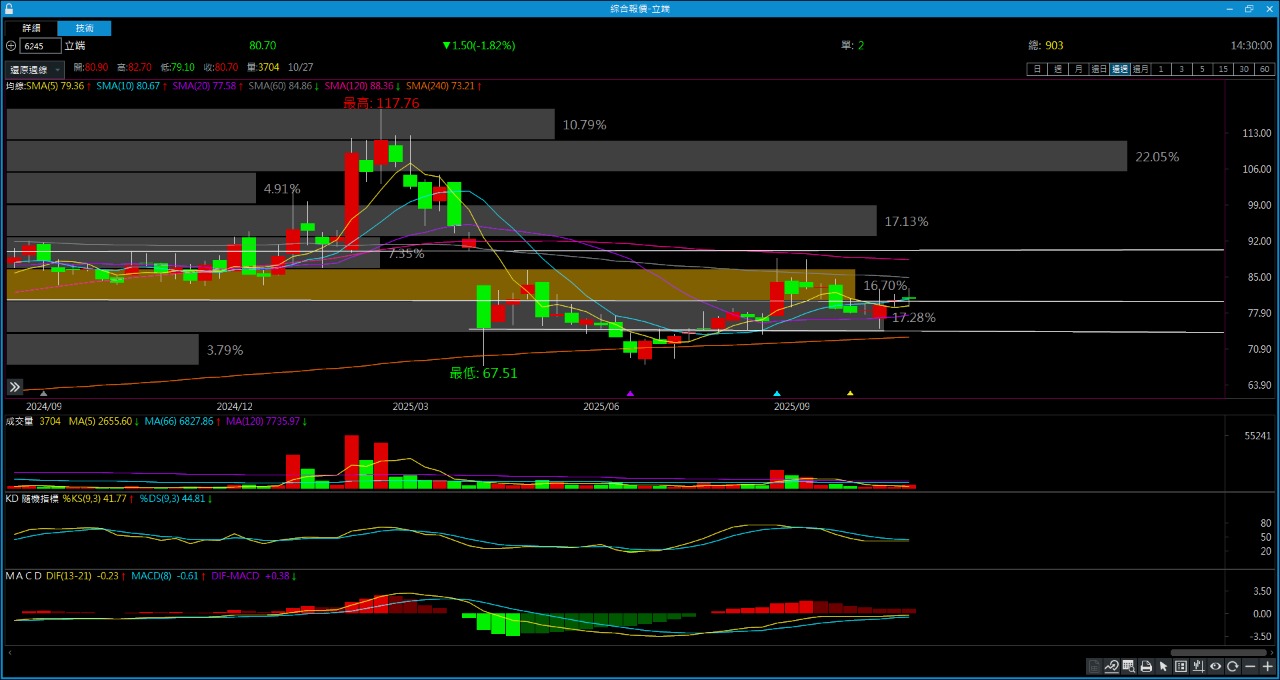The height and width of the screenshot is (680, 1280).
Task: Expand the double-chevron panel on chart left
Action: coord(15,387)
